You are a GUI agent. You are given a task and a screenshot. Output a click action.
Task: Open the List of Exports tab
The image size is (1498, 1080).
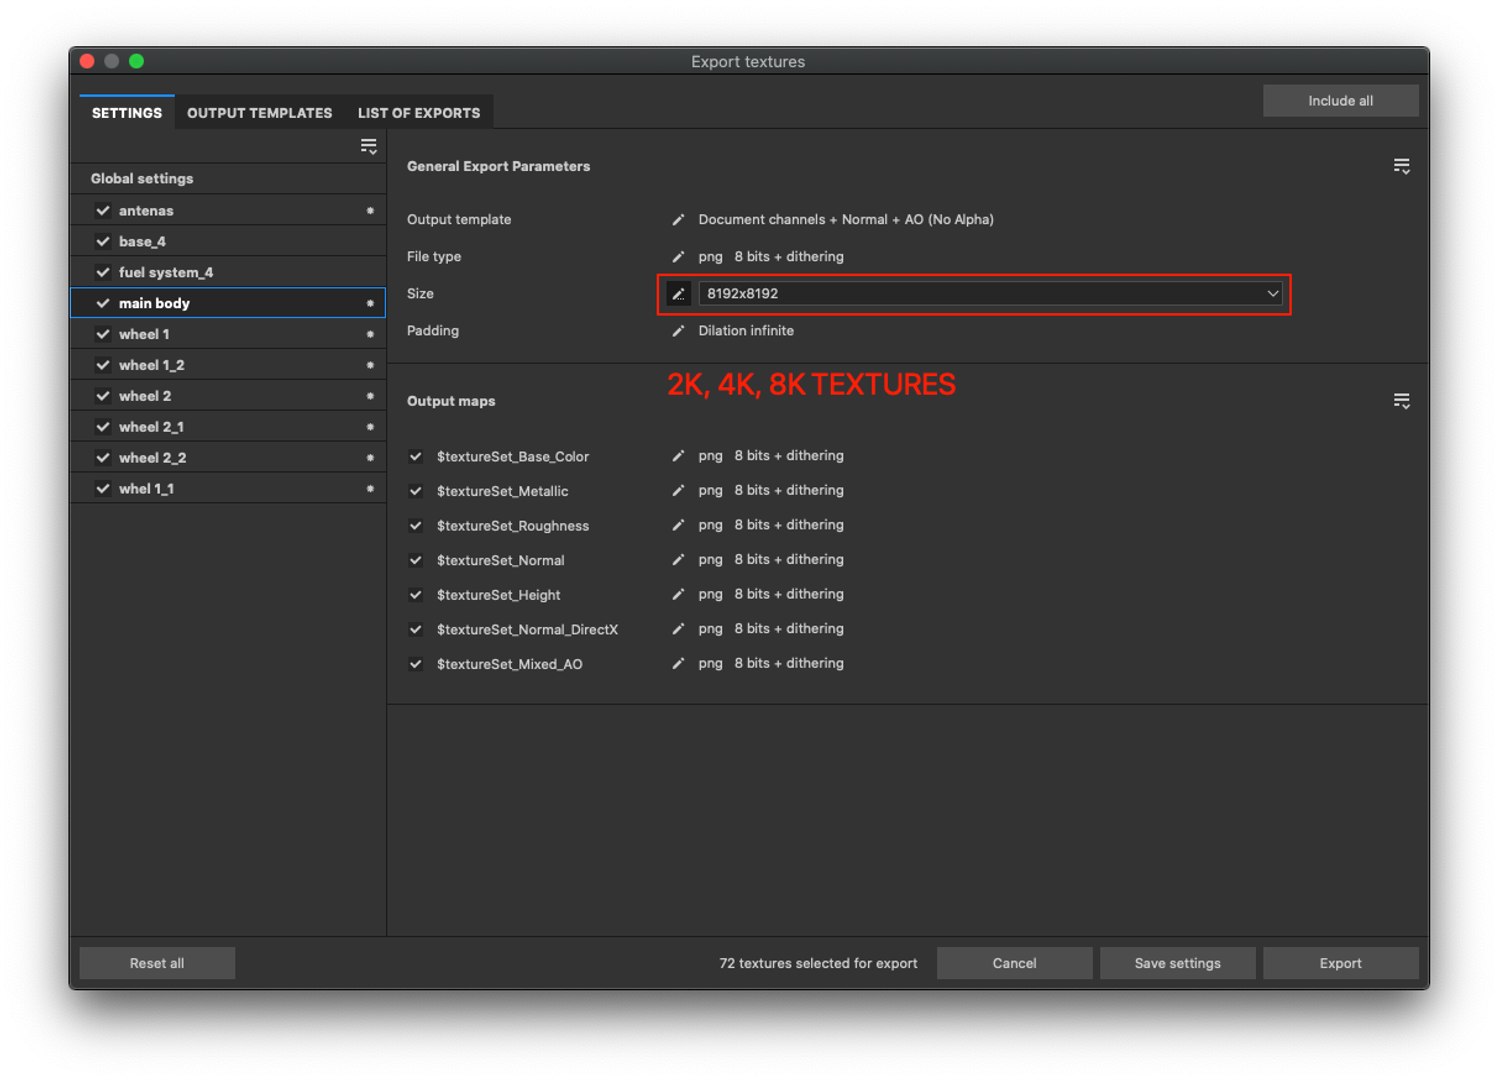(x=419, y=113)
